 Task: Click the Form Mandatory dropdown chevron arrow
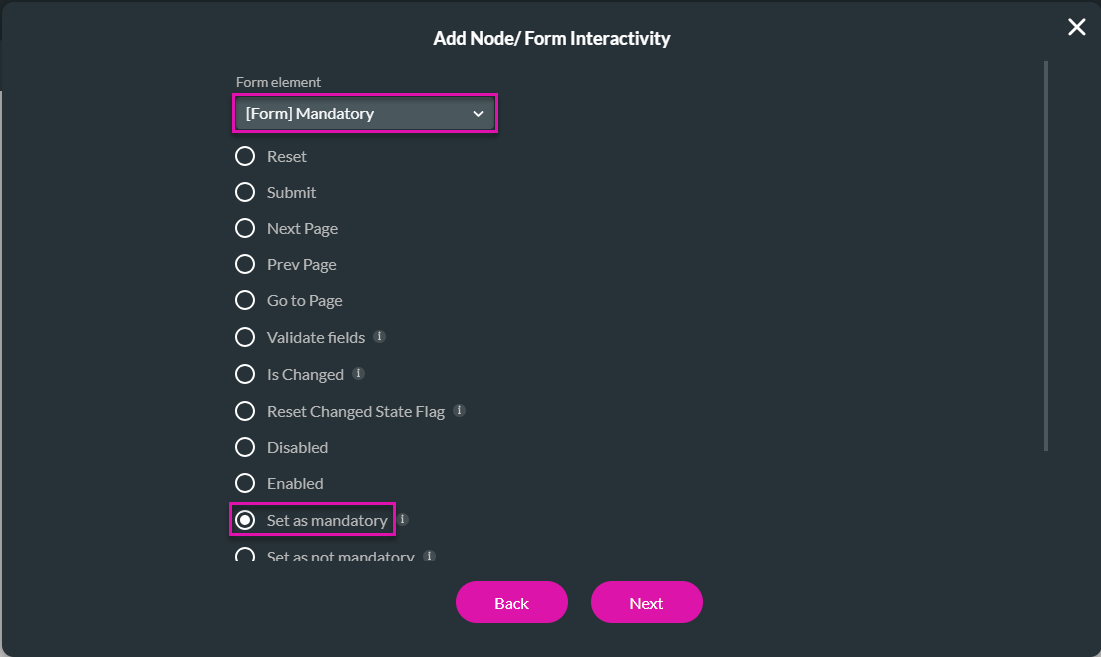[478, 114]
